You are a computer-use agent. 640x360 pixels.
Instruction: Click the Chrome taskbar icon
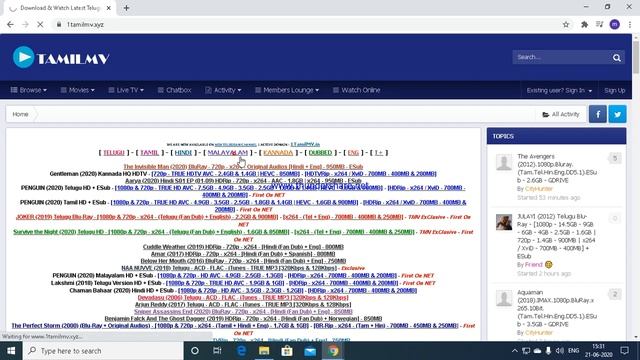click(x=333, y=351)
